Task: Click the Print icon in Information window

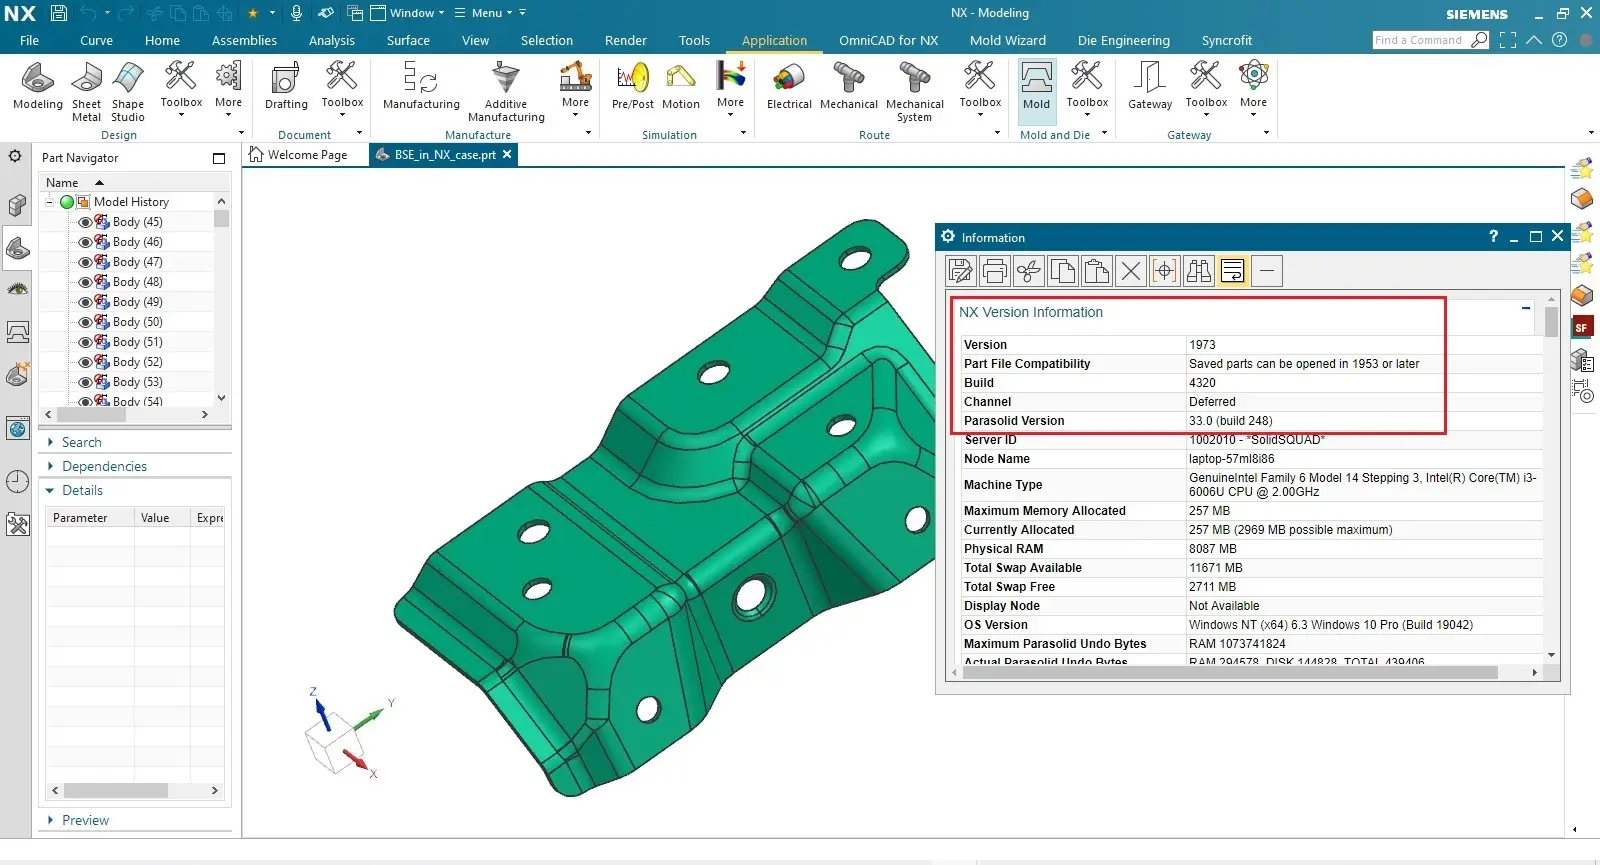Action: [995, 271]
